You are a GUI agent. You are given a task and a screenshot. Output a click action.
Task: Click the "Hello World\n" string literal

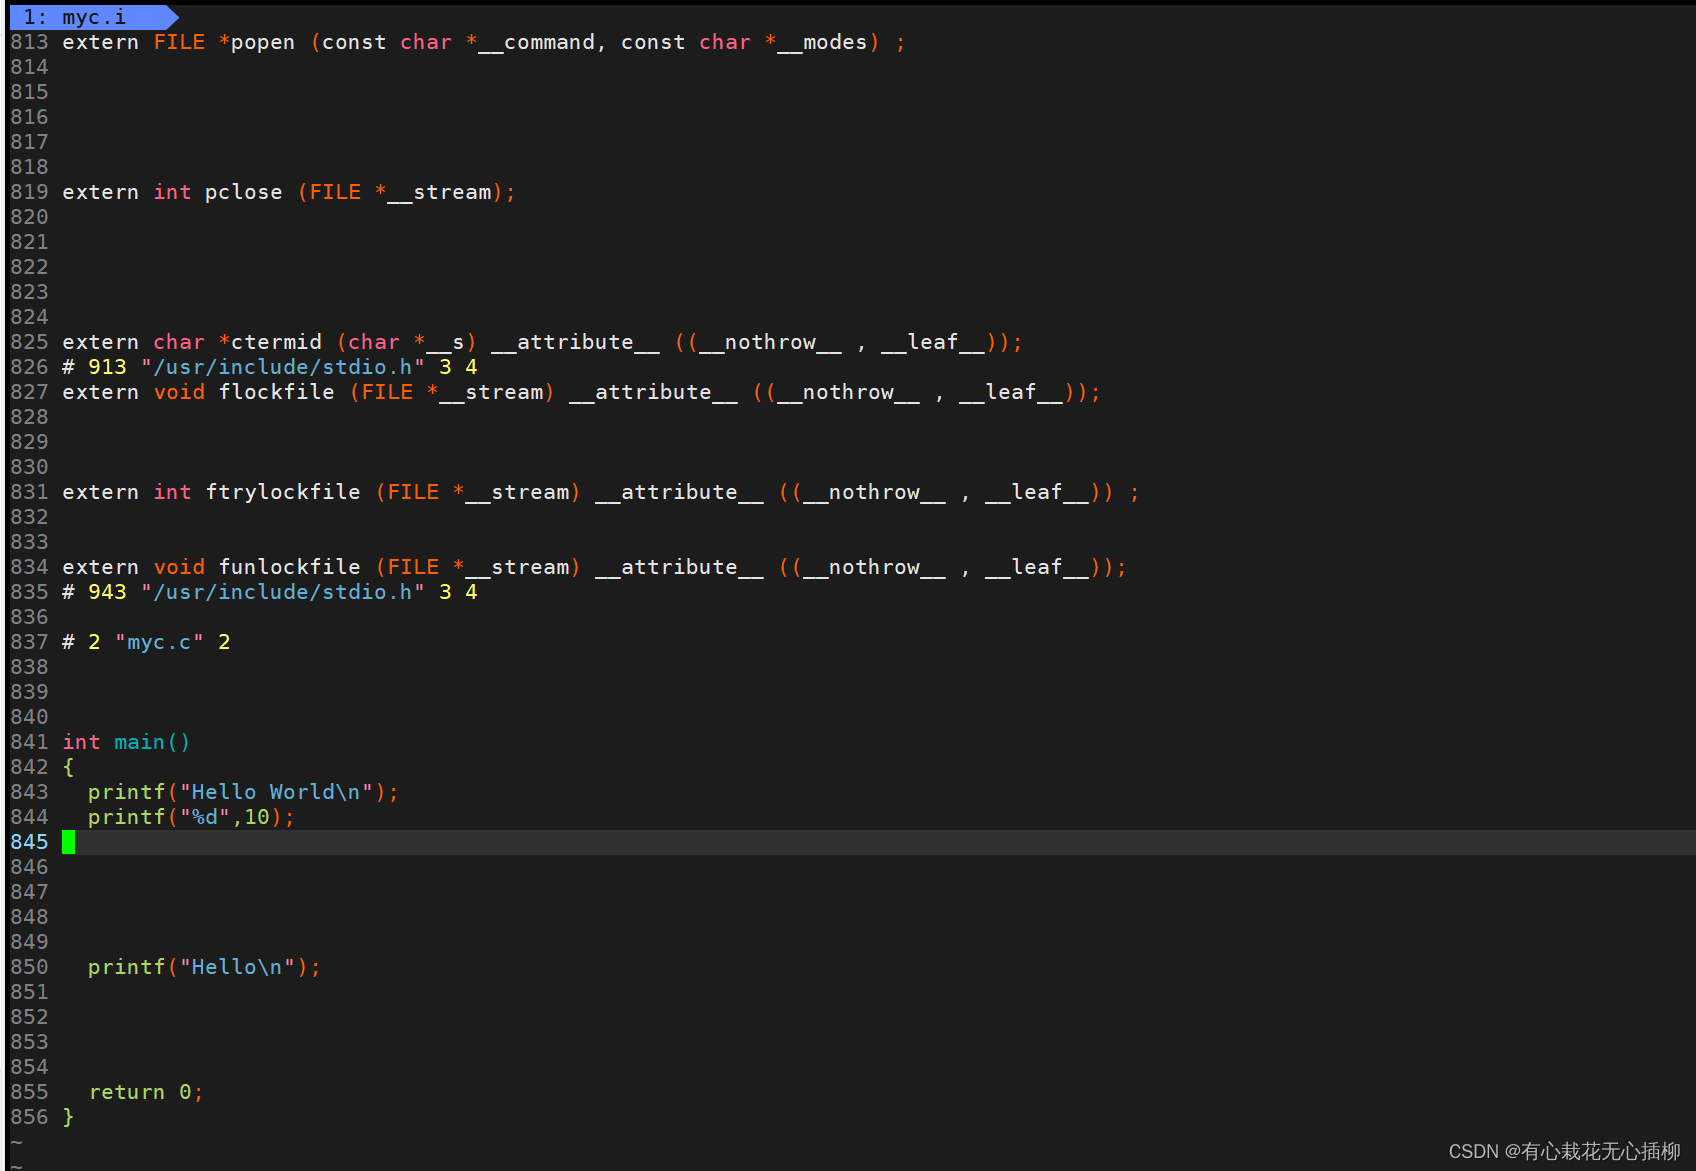[276, 792]
